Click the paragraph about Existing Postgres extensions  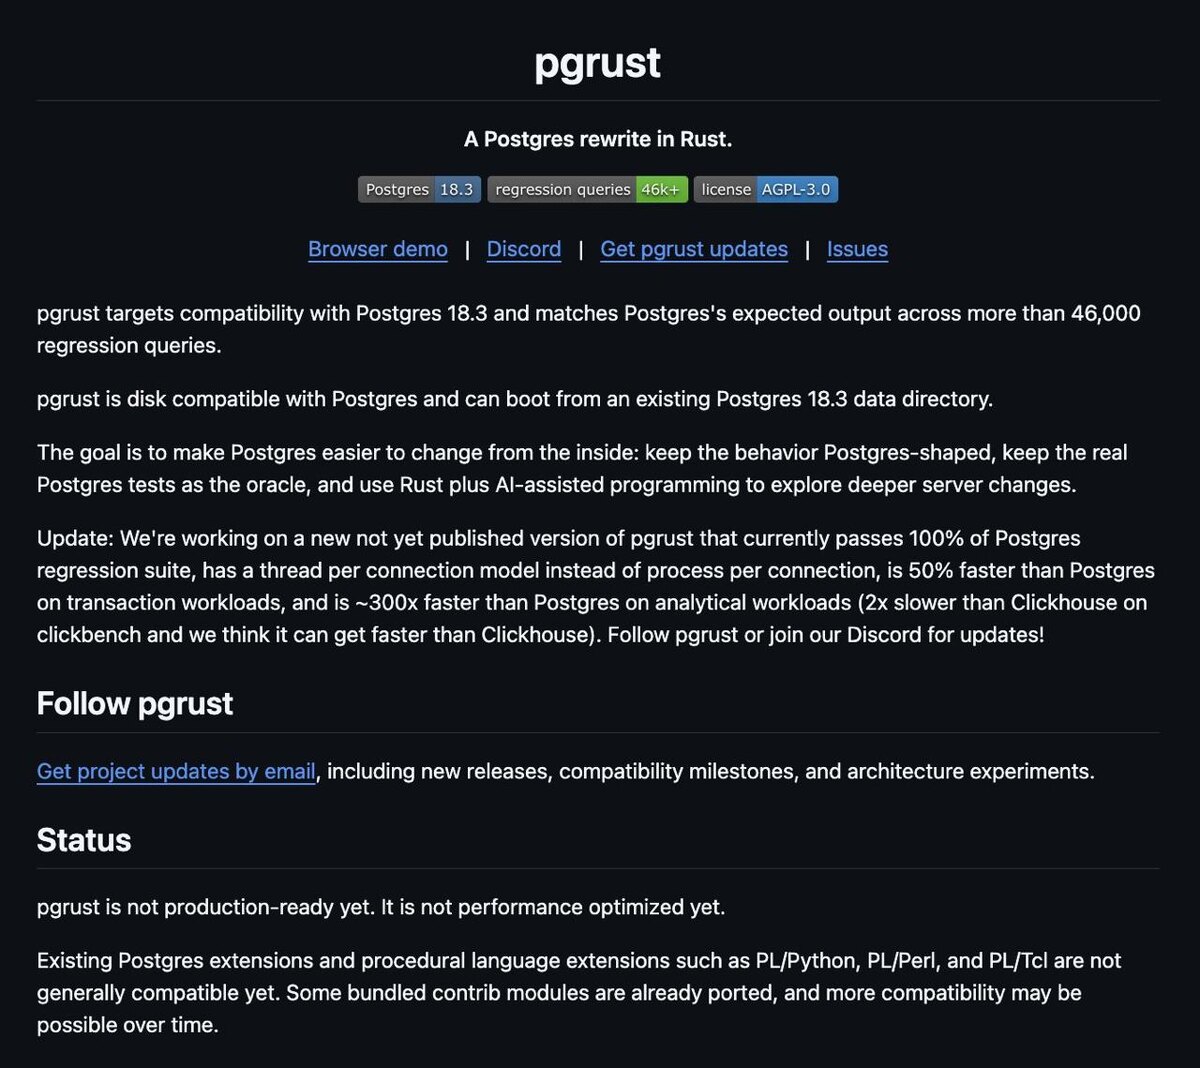click(x=579, y=992)
